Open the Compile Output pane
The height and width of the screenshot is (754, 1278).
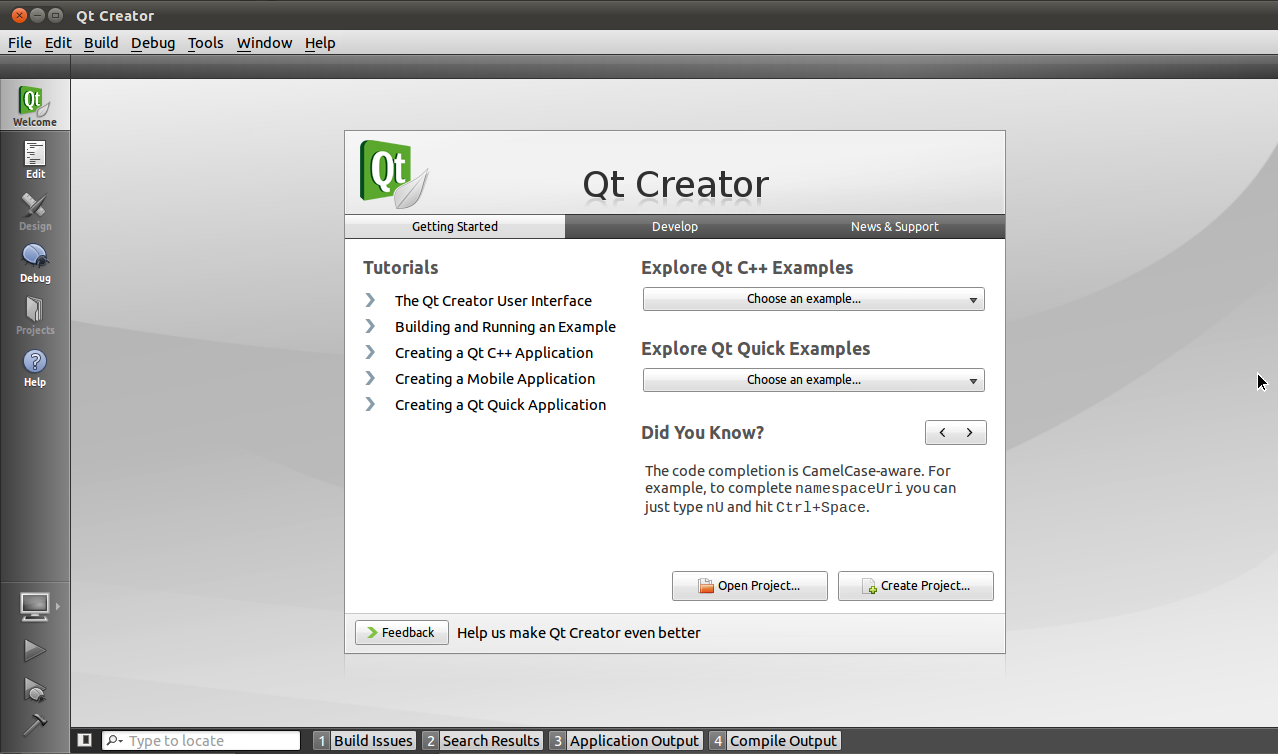point(783,740)
